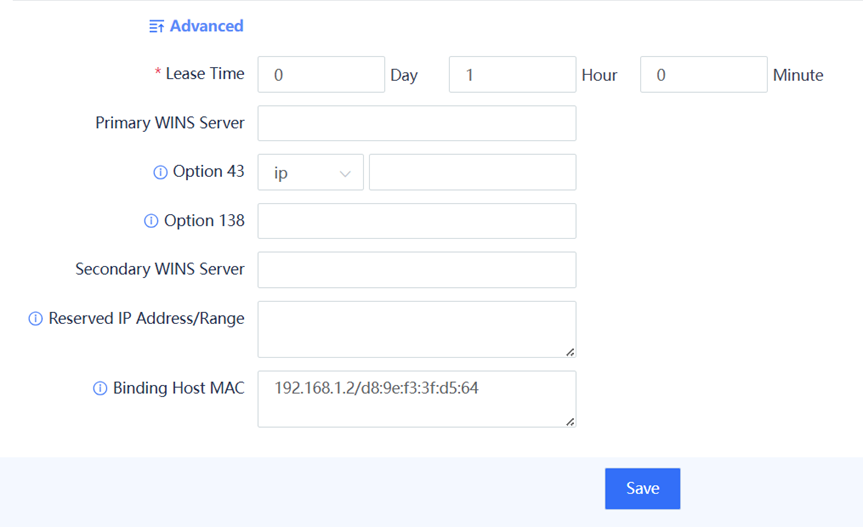Click the info icon beside Option 43
This screenshot has width=863, height=527.
pos(160,172)
